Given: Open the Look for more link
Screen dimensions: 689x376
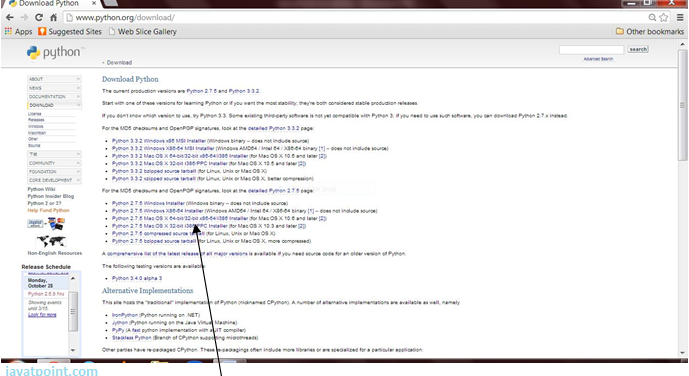Looking at the screenshot, I should click(42, 315).
